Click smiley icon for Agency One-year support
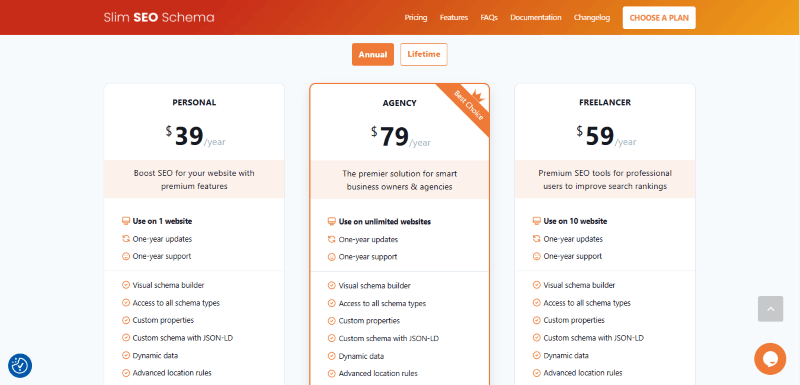 coord(332,256)
